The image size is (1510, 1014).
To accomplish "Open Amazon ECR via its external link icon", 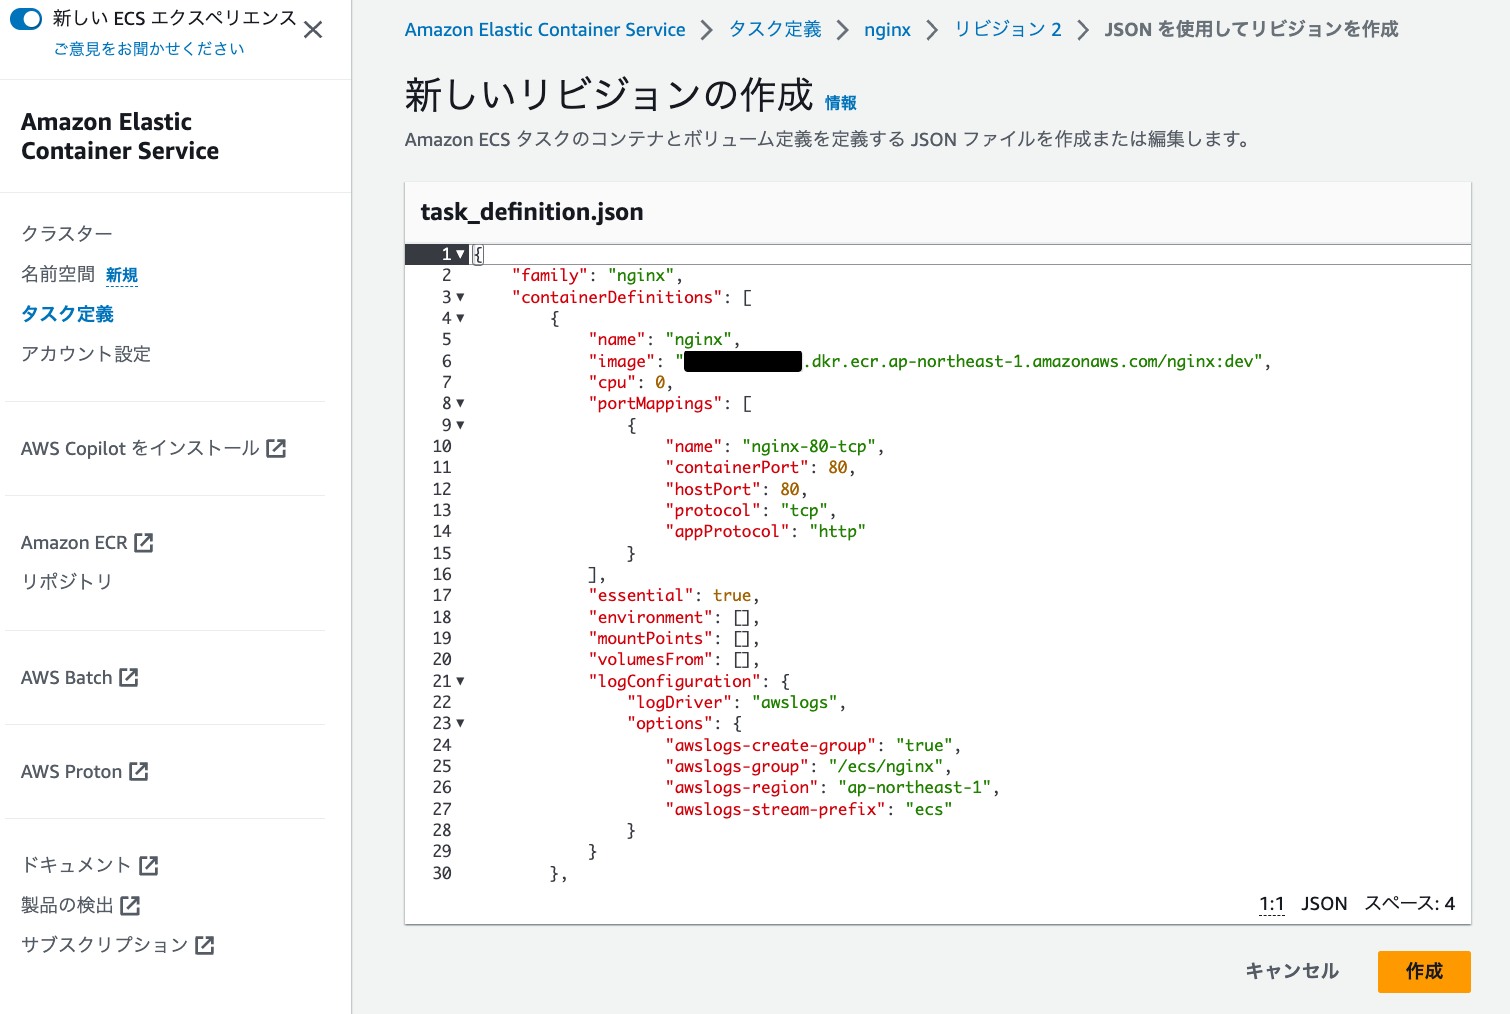I will [x=145, y=542].
